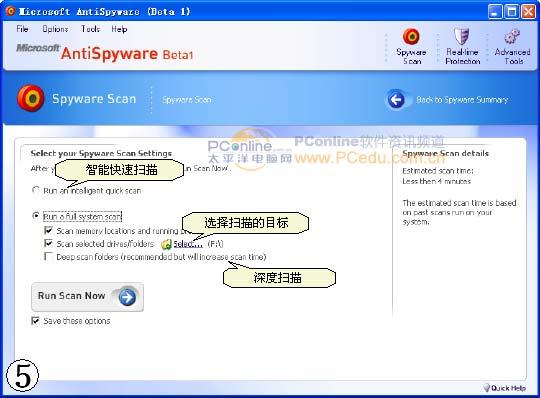Open Advanced Tools gears icon
540x398 pixels.
512,36
